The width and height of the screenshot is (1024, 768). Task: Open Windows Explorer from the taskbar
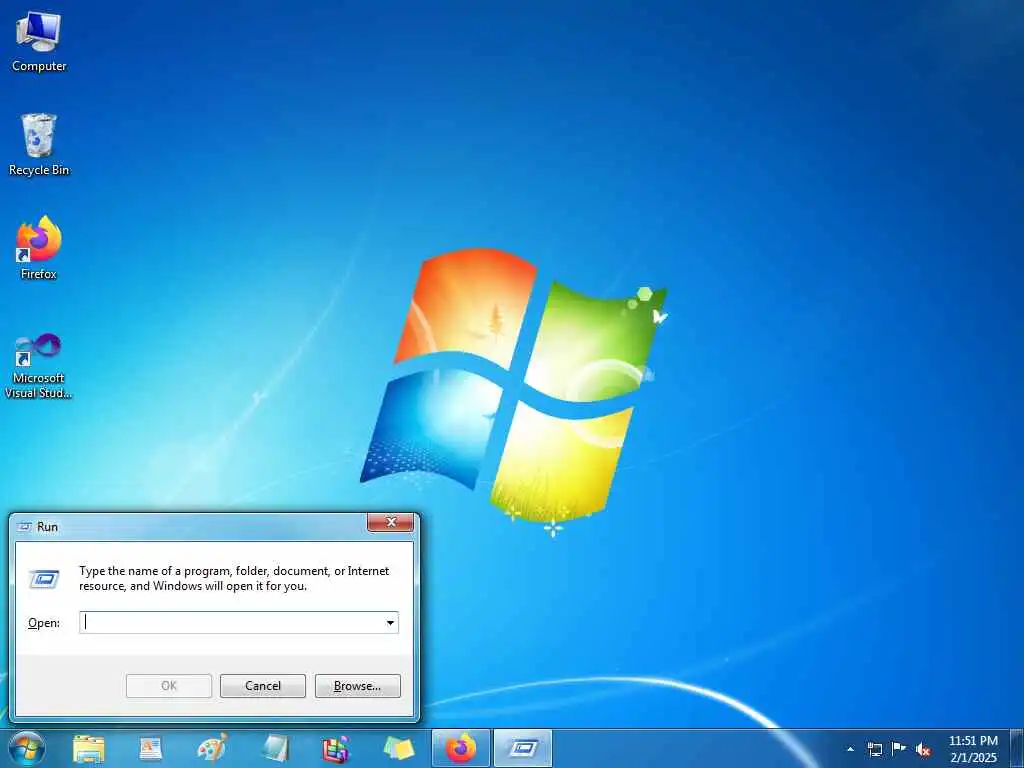[x=89, y=749]
